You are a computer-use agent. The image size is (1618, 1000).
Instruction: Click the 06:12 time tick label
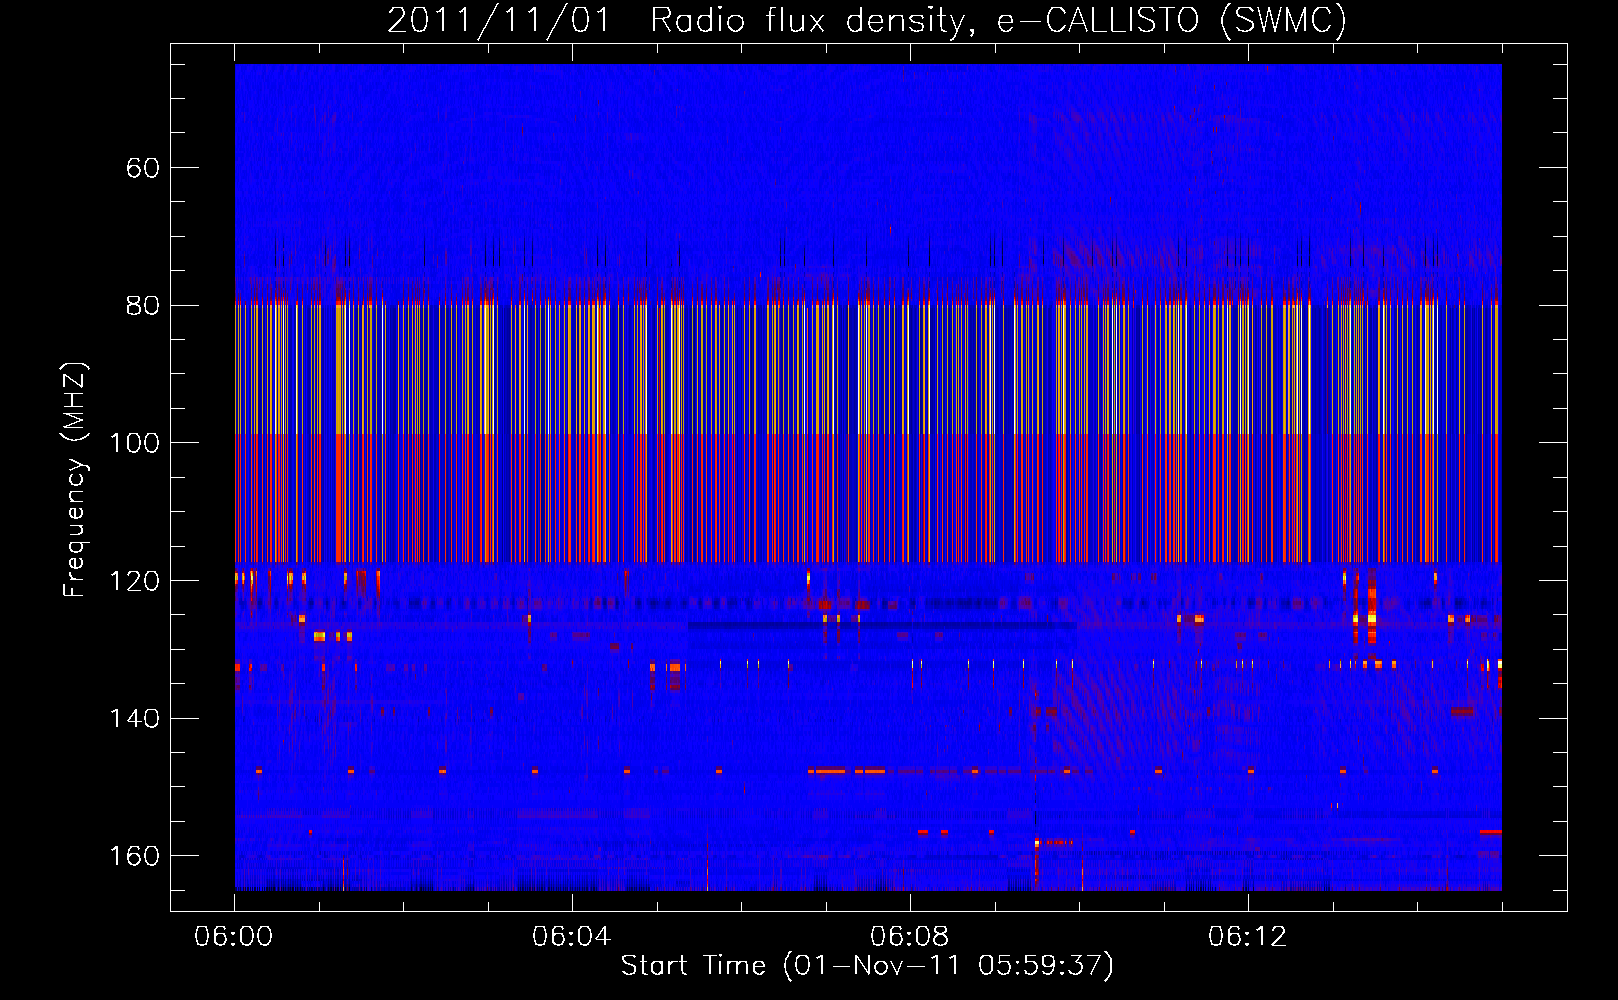click(1248, 937)
